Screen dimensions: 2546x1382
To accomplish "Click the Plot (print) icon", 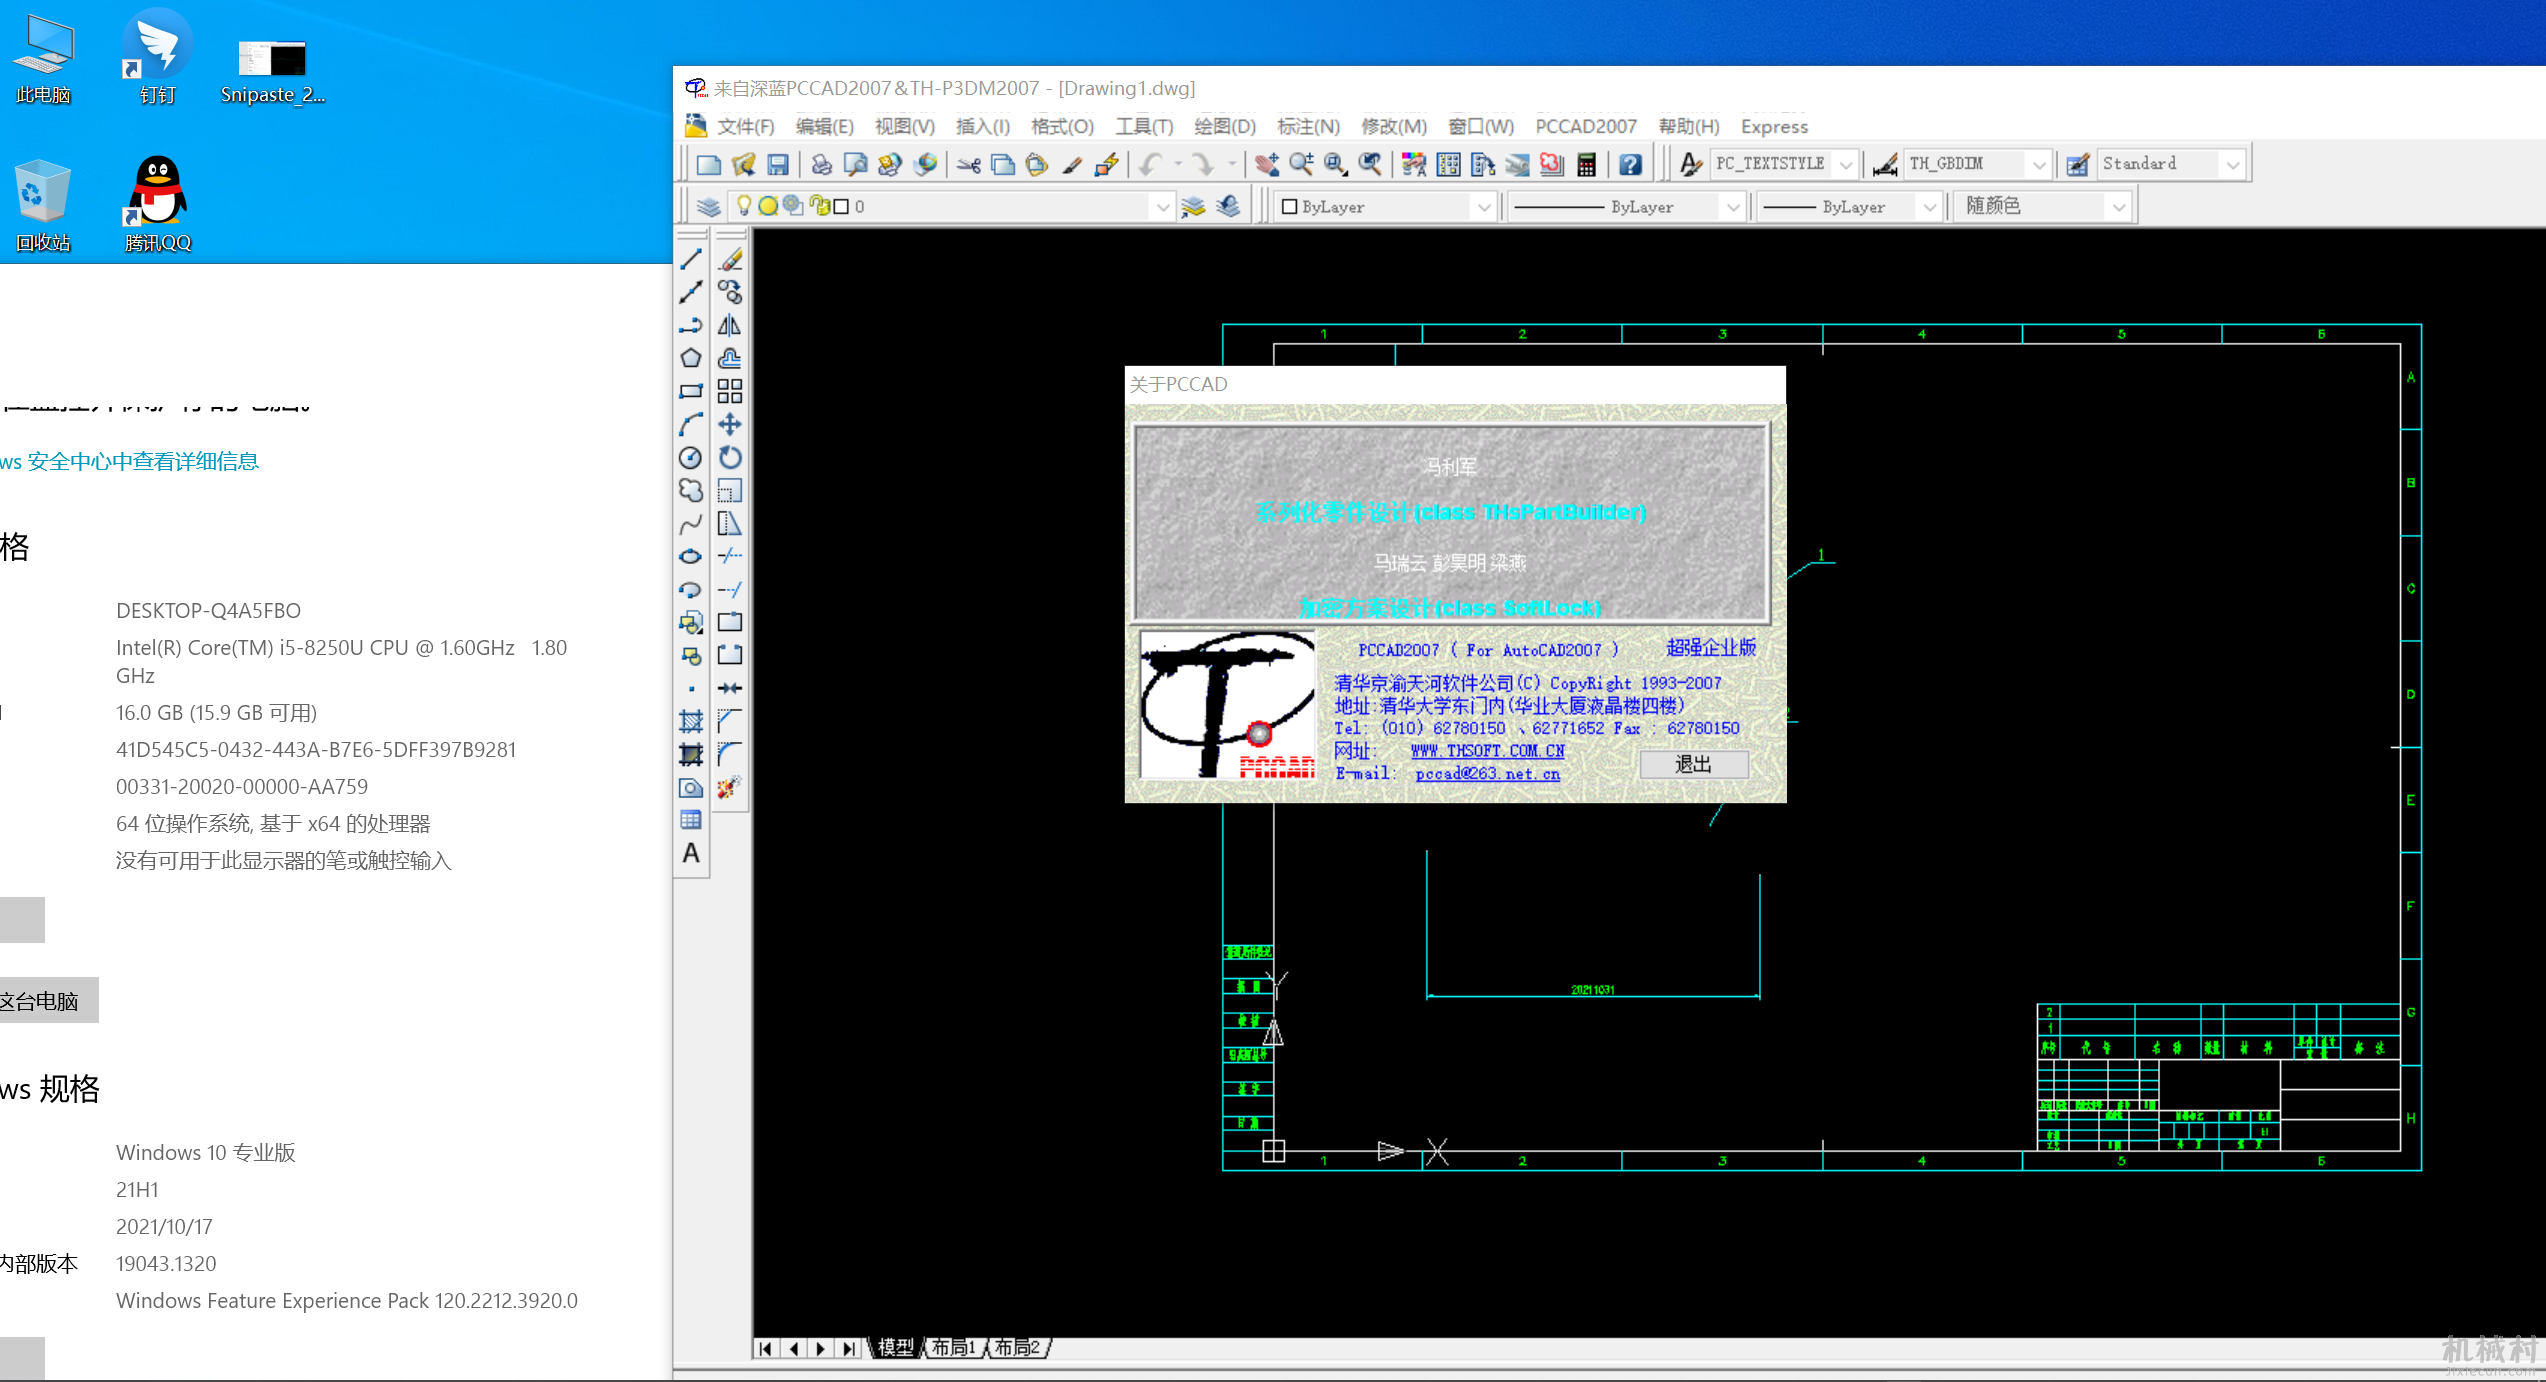I will [x=822, y=164].
